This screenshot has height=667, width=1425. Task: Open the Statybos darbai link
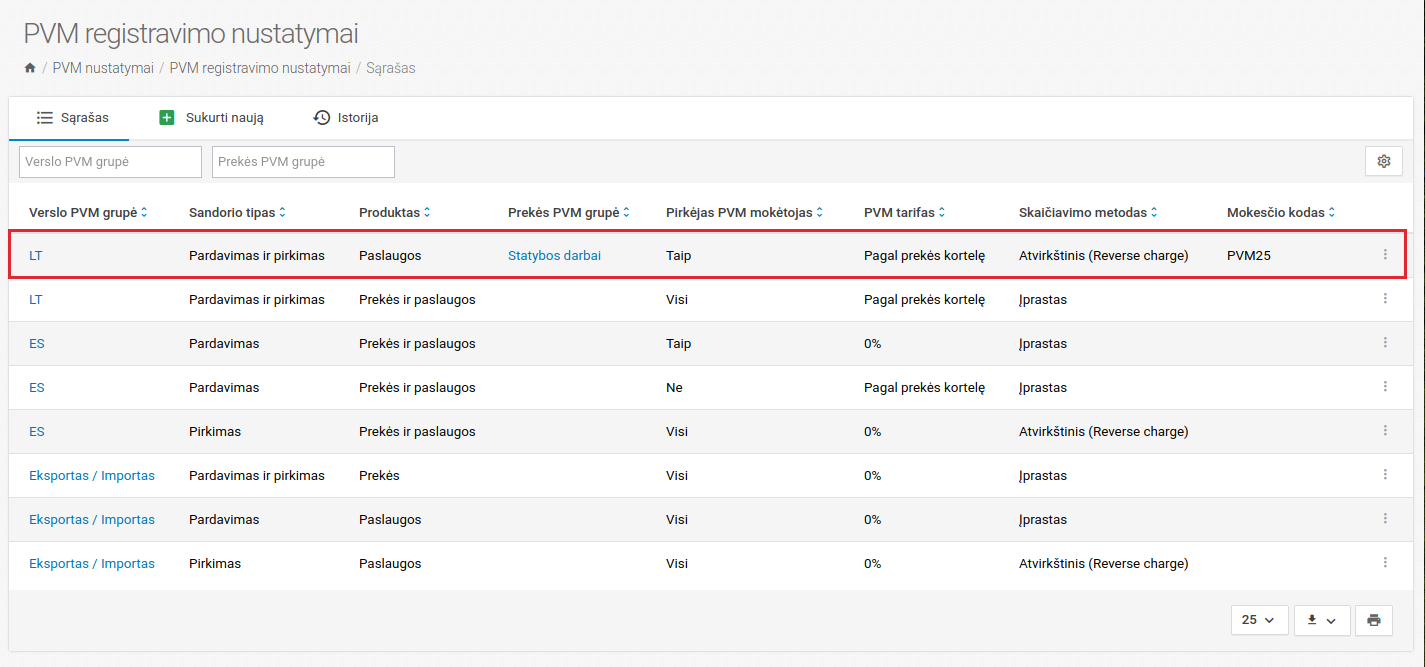[x=554, y=255]
